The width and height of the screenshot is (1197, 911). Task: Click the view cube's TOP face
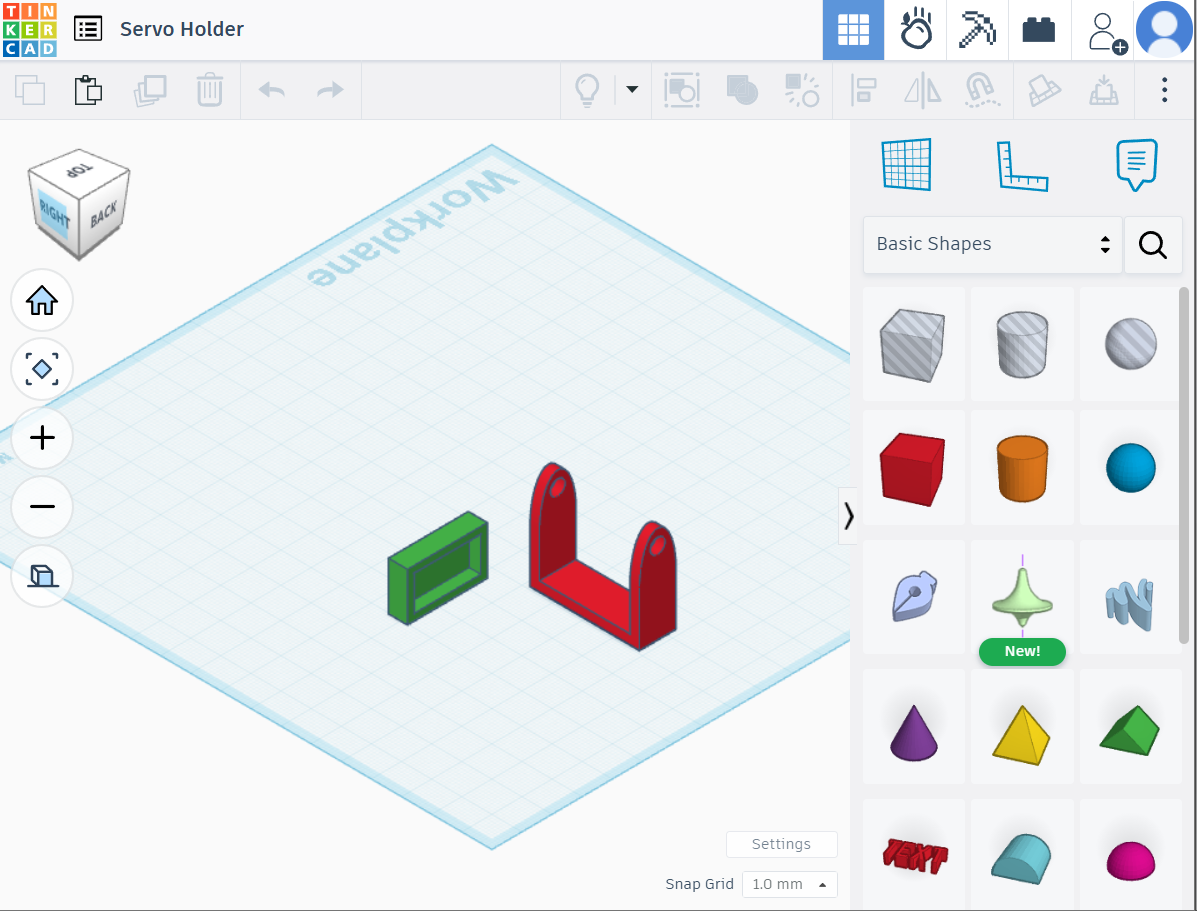(79, 170)
